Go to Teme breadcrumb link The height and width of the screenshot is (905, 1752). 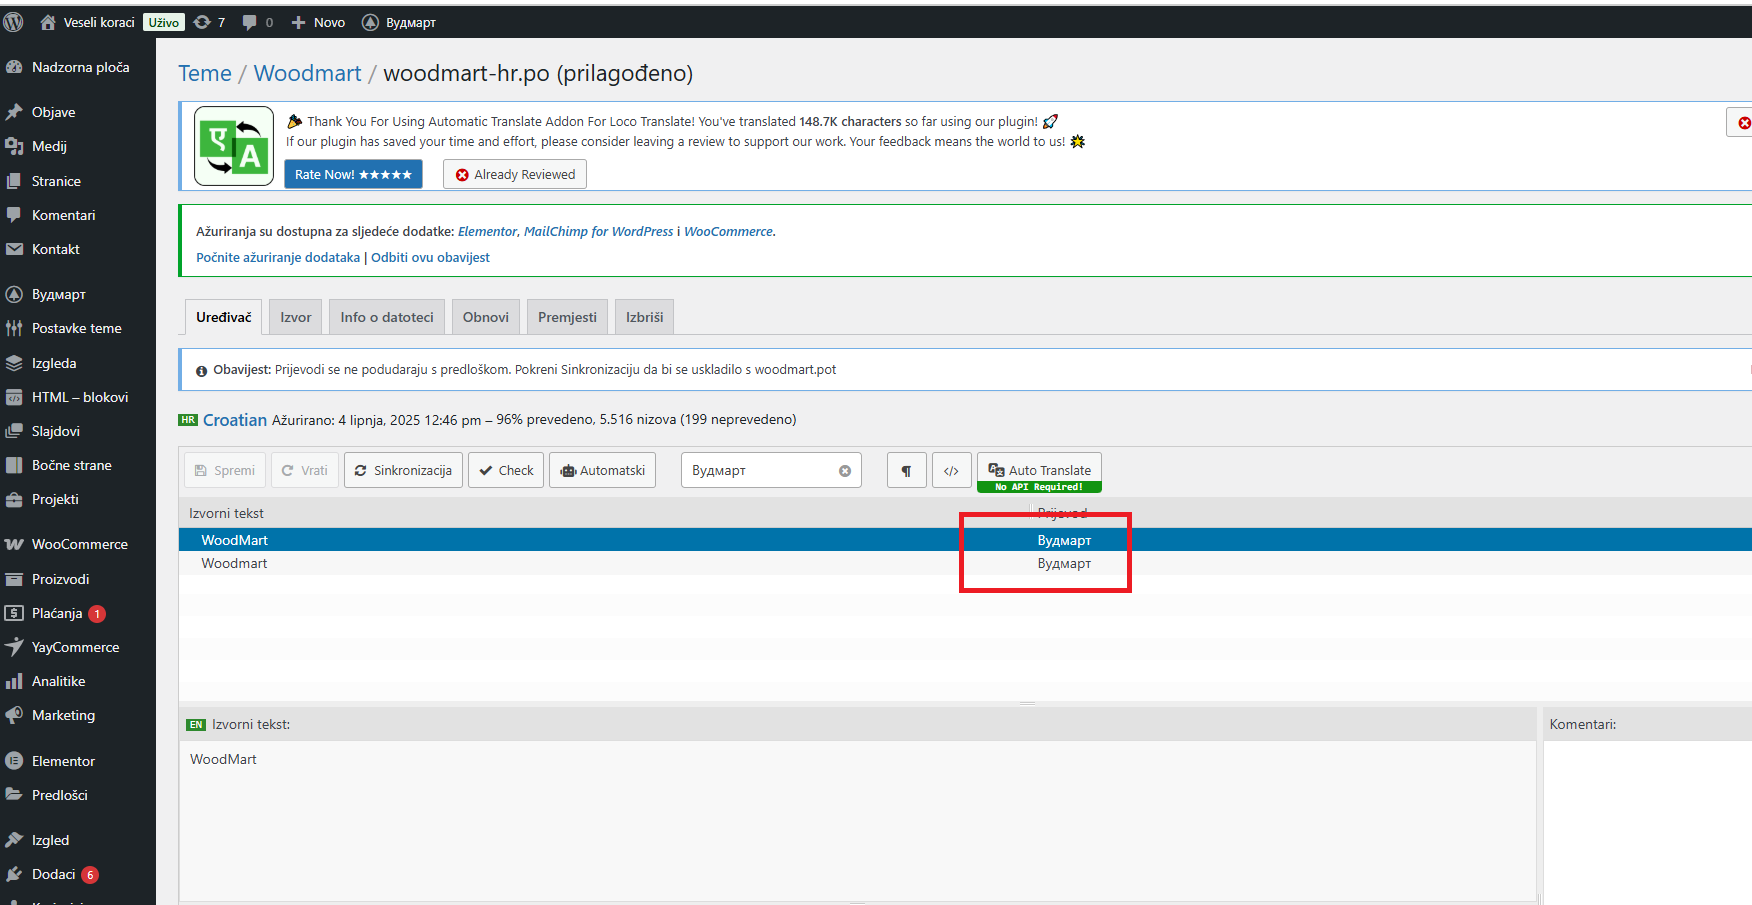pyautogui.click(x=205, y=73)
